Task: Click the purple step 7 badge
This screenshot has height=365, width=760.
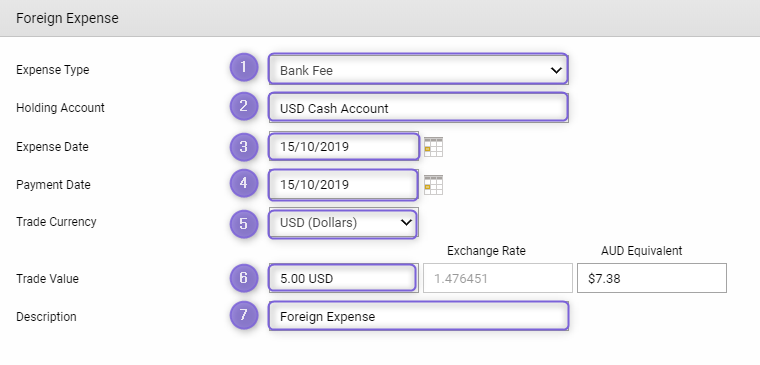Action: (x=243, y=315)
